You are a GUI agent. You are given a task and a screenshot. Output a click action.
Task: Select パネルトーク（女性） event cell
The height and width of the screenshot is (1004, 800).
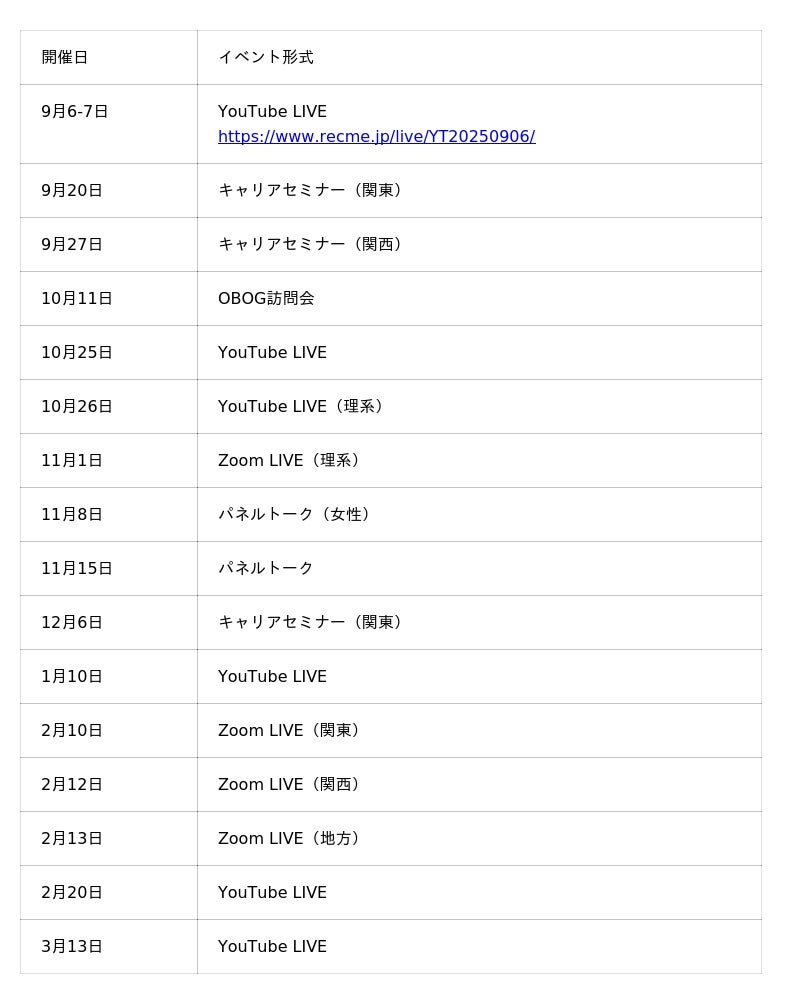(x=479, y=514)
